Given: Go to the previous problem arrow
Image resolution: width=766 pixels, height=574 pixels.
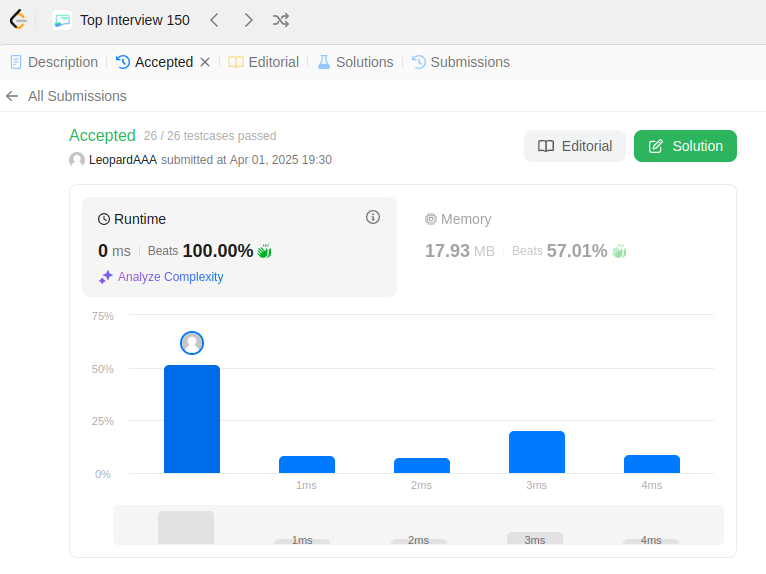Looking at the screenshot, I should tap(214, 20).
